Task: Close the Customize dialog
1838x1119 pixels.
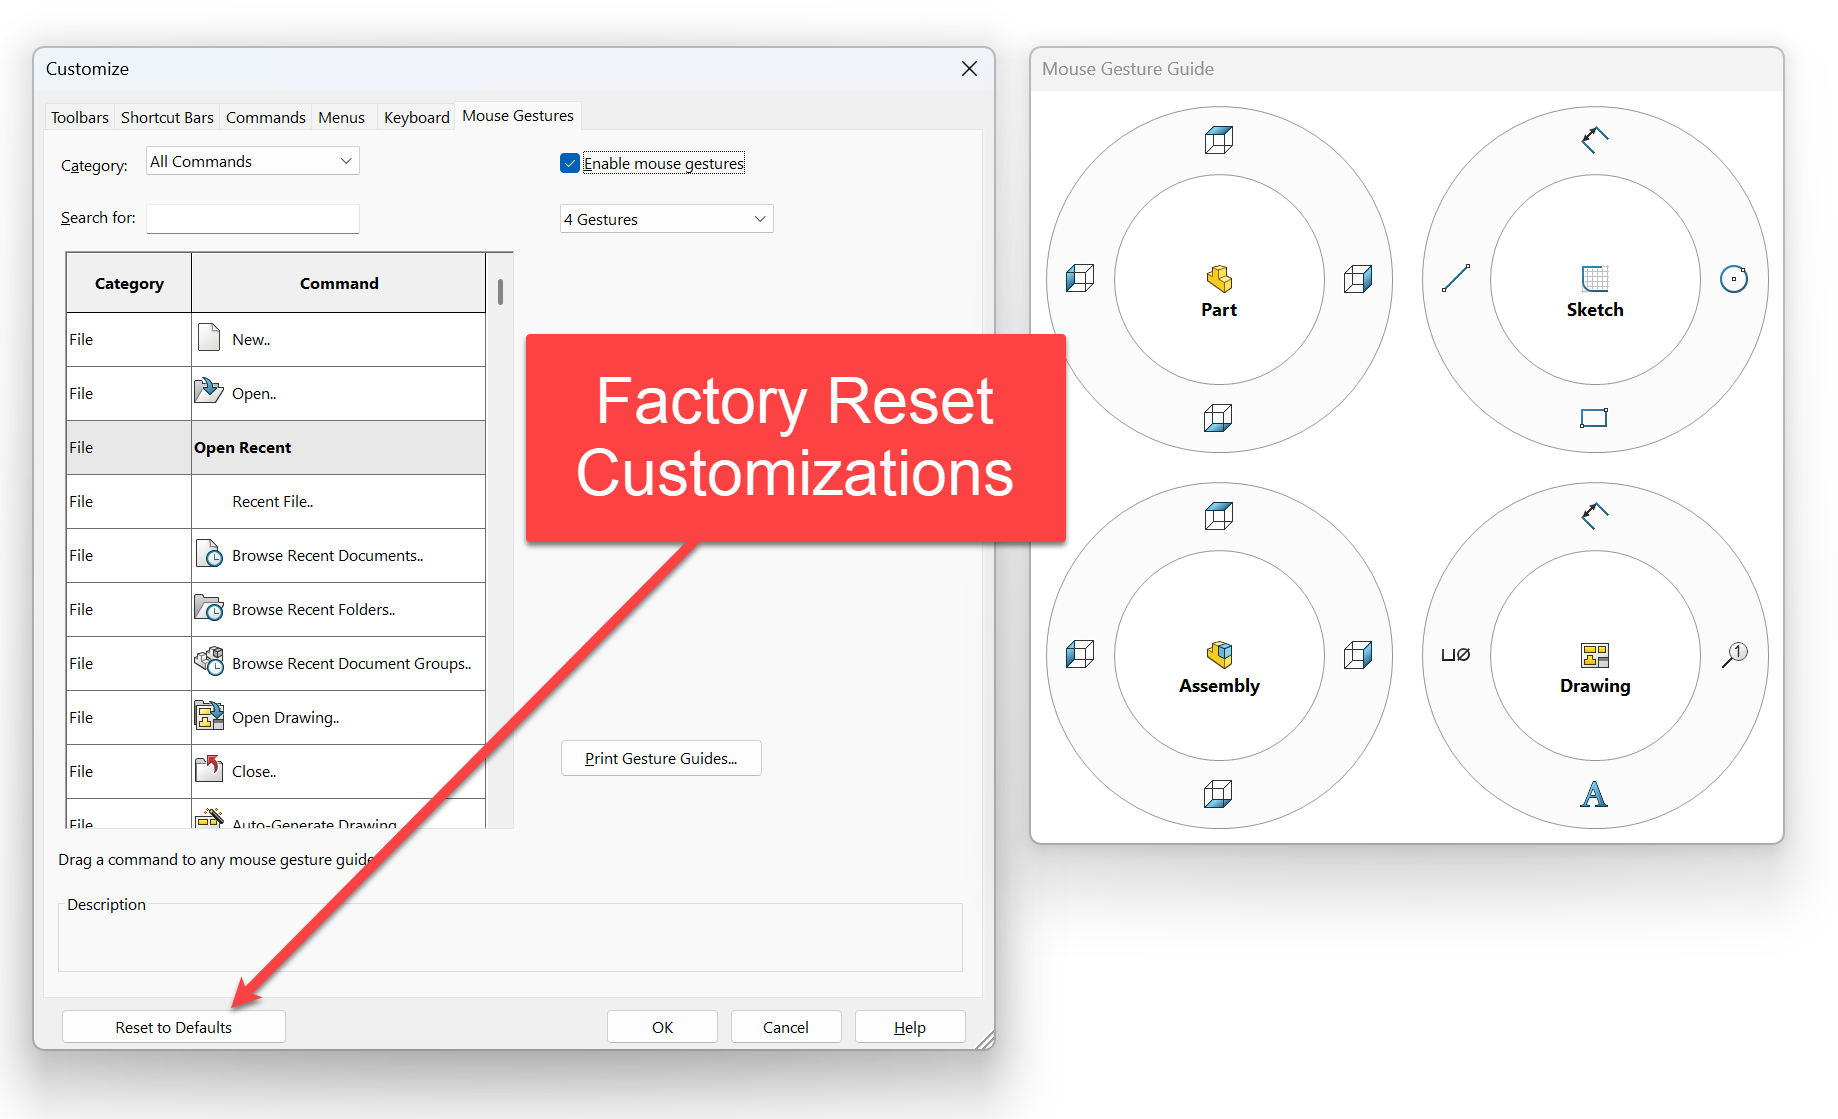Action: point(969,68)
